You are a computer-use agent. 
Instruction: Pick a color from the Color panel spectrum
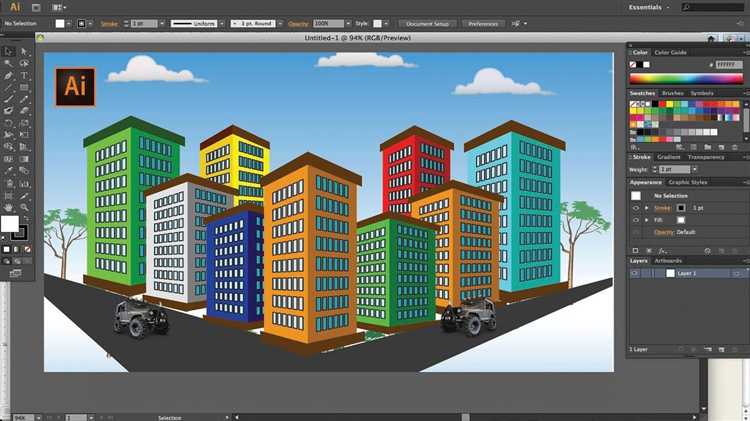pos(686,79)
